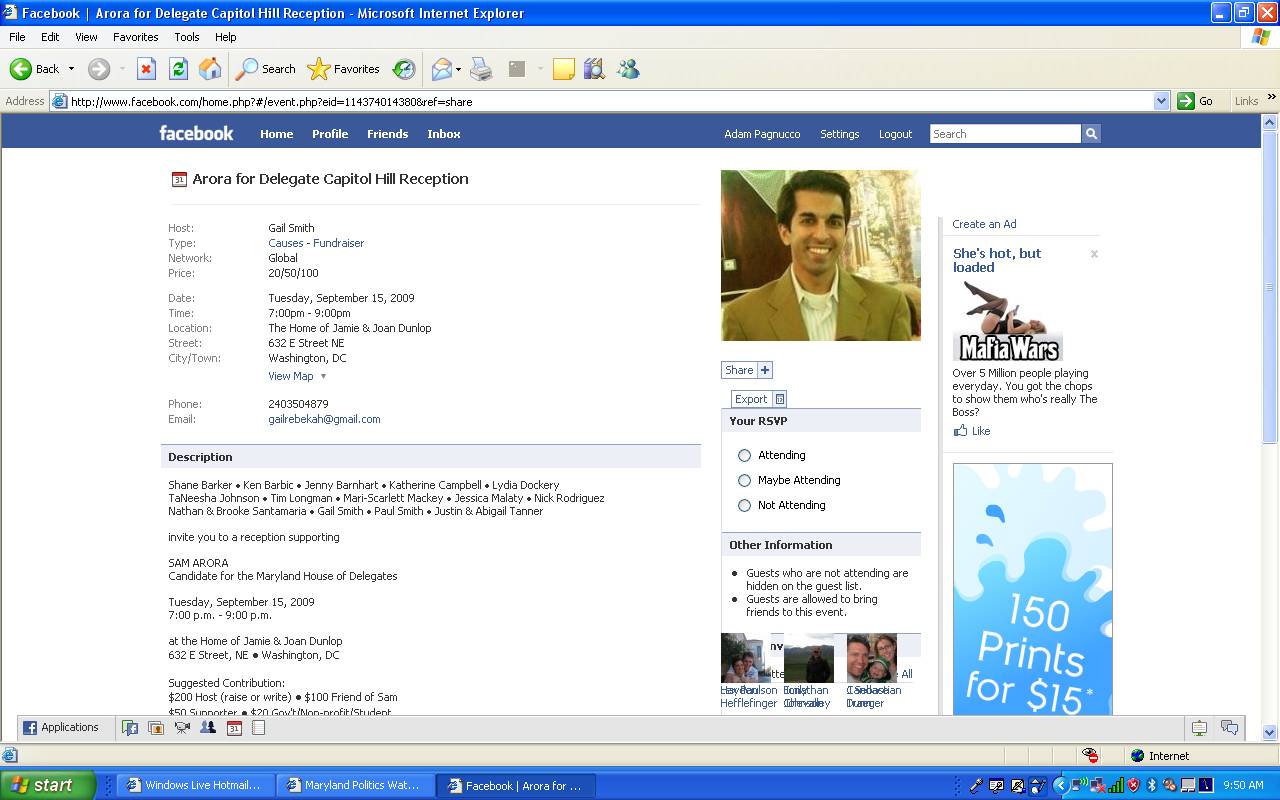Click the Stop loading icon in the IE toolbar
Screen dimensions: 1280x800
click(146, 69)
